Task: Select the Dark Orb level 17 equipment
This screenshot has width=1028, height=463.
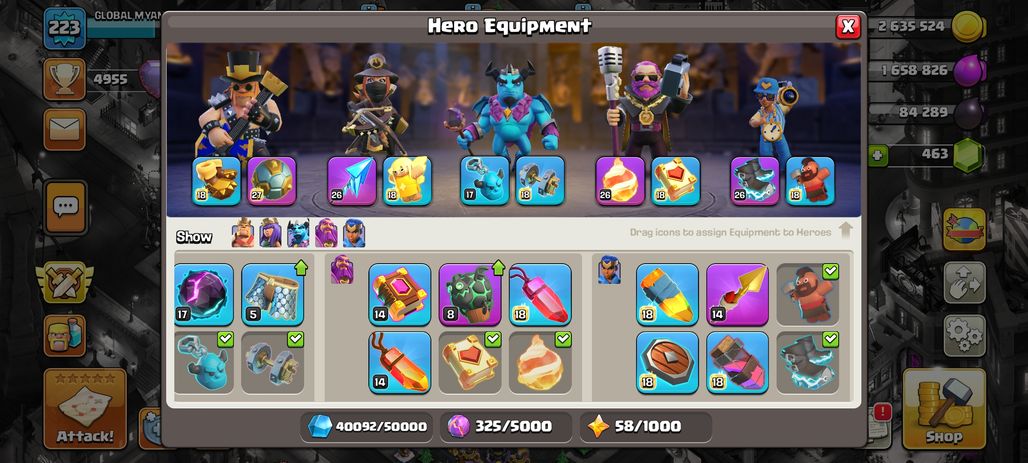Action: [204, 294]
